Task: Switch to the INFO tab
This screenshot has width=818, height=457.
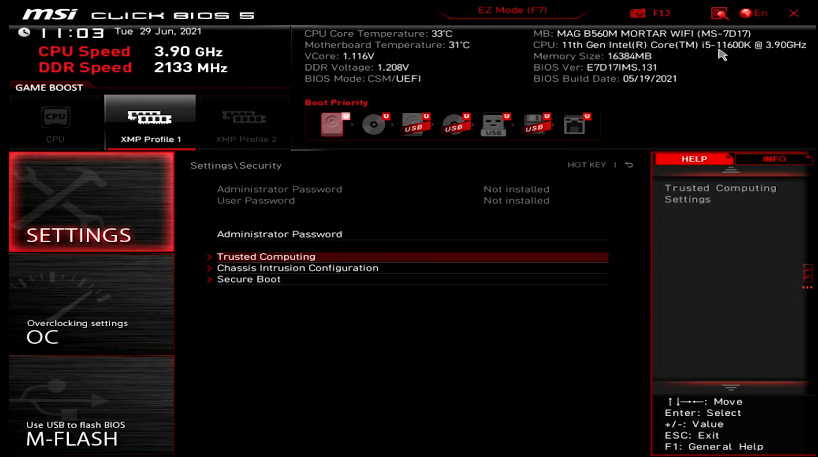Action: [774, 159]
